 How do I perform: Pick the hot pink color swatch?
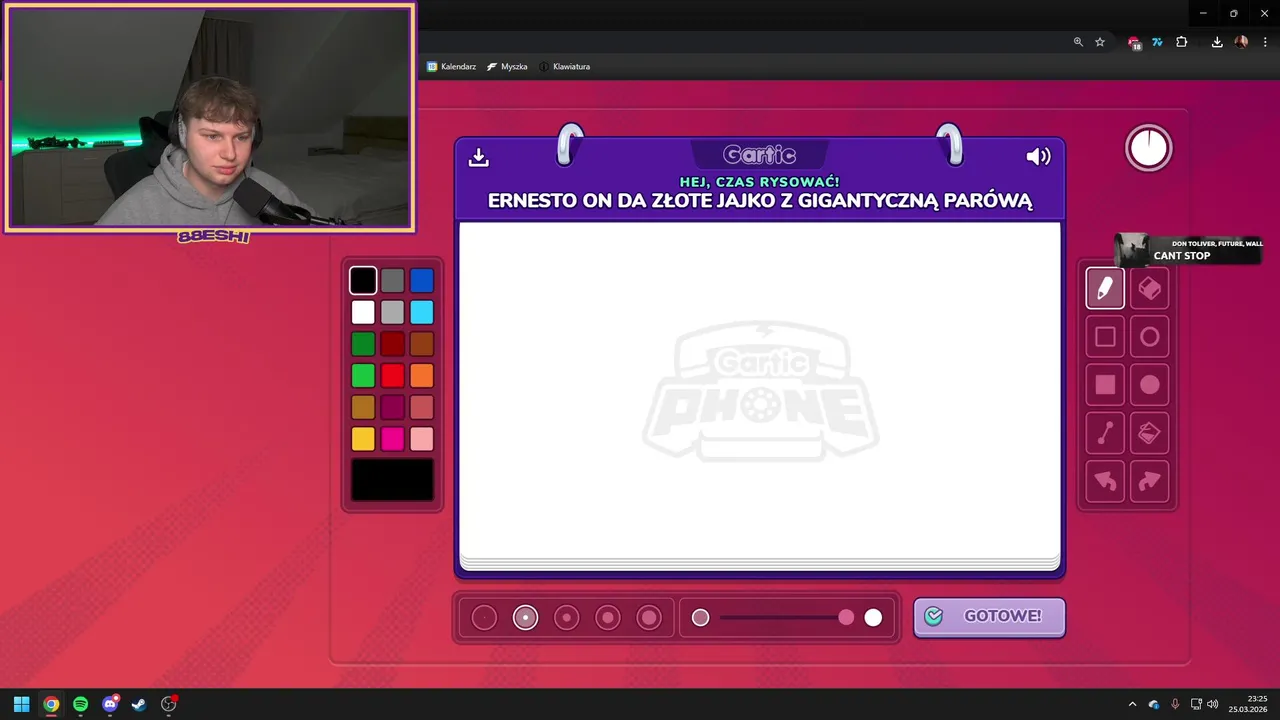pos(392,439)
